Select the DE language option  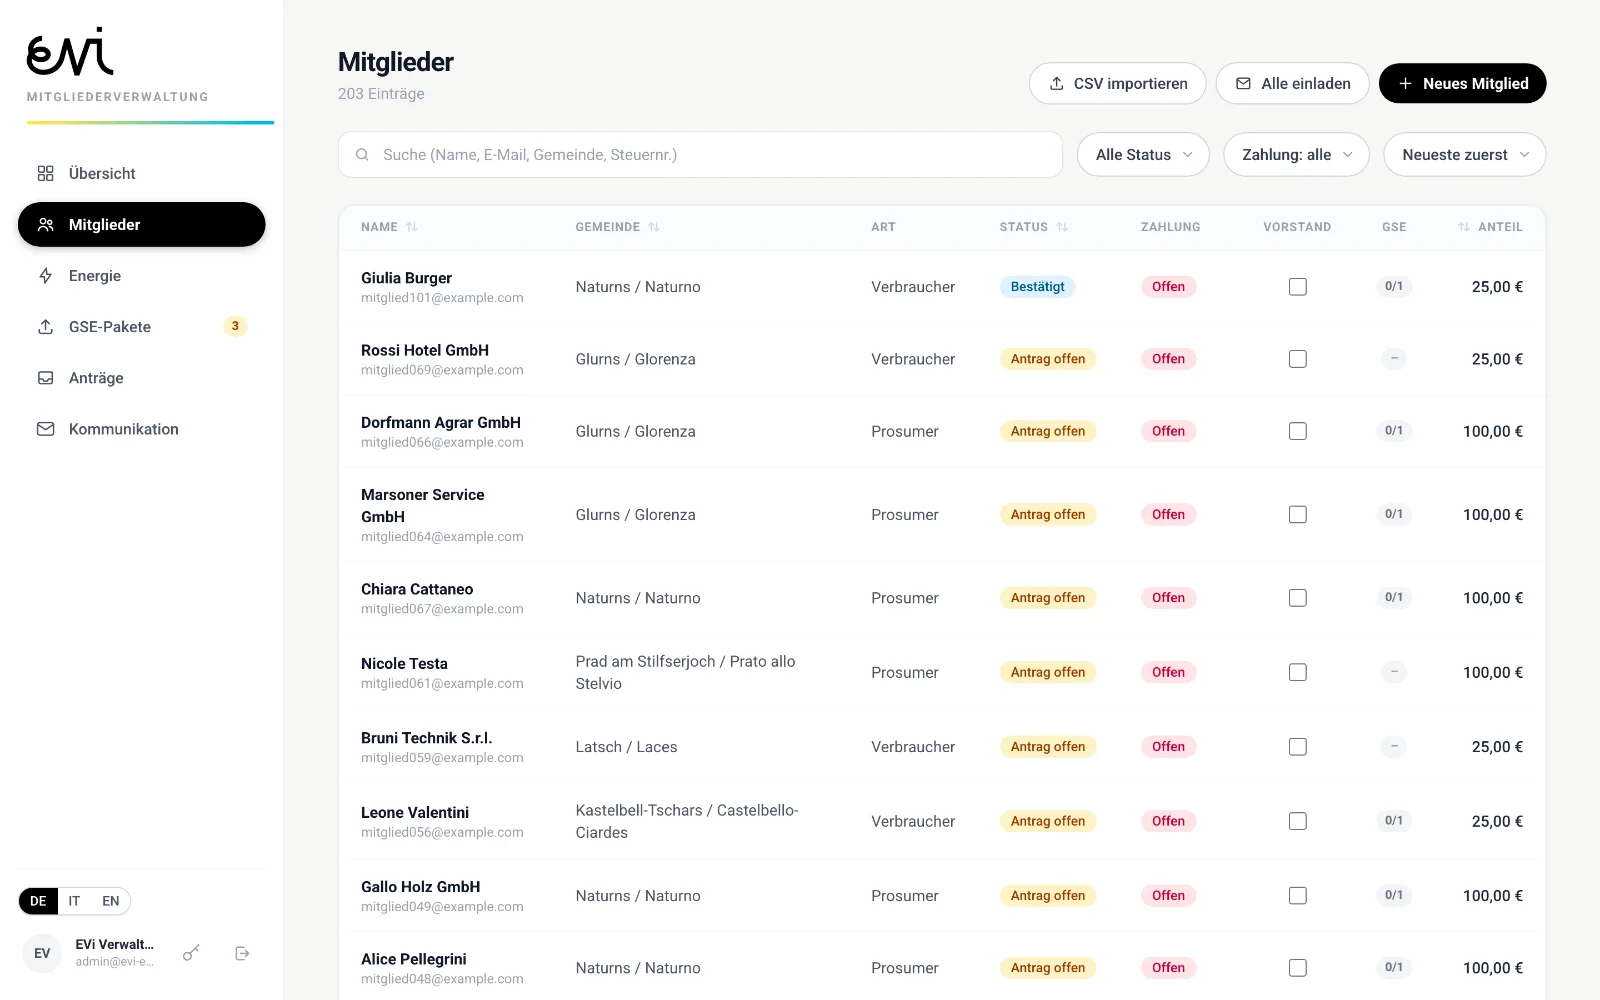click(x=38, y=901)
